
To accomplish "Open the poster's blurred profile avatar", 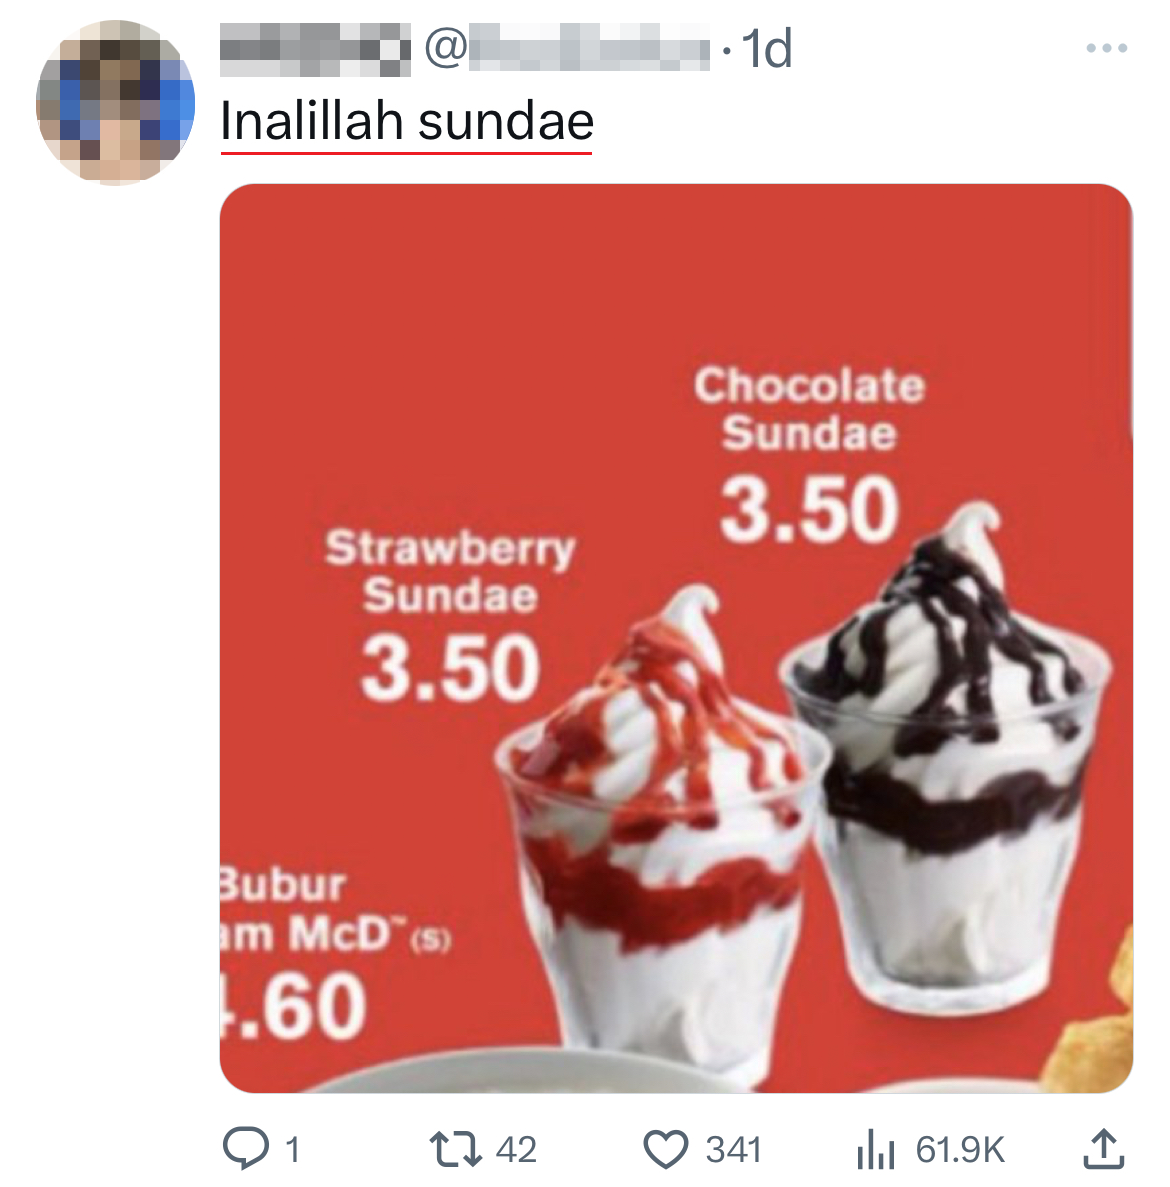I will pos(115,103).
